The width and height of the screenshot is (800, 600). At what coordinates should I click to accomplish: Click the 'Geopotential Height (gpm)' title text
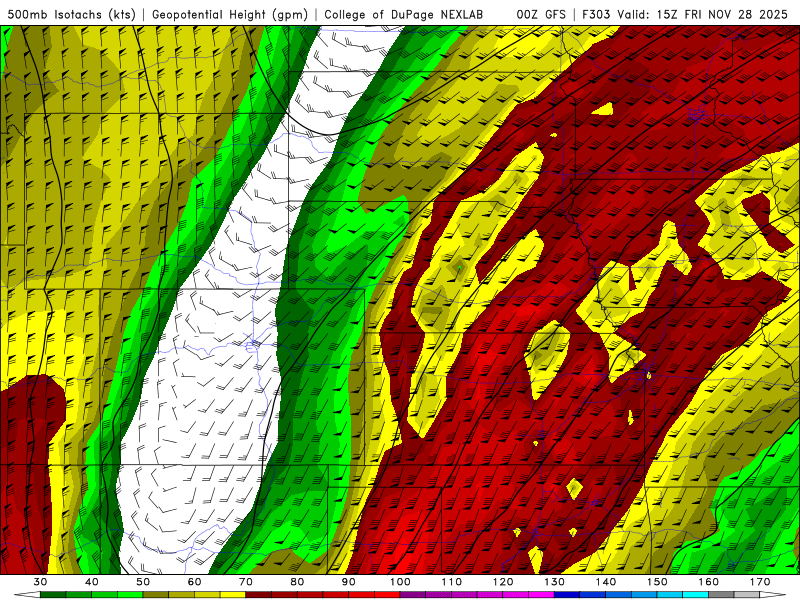tap(230, 14)
